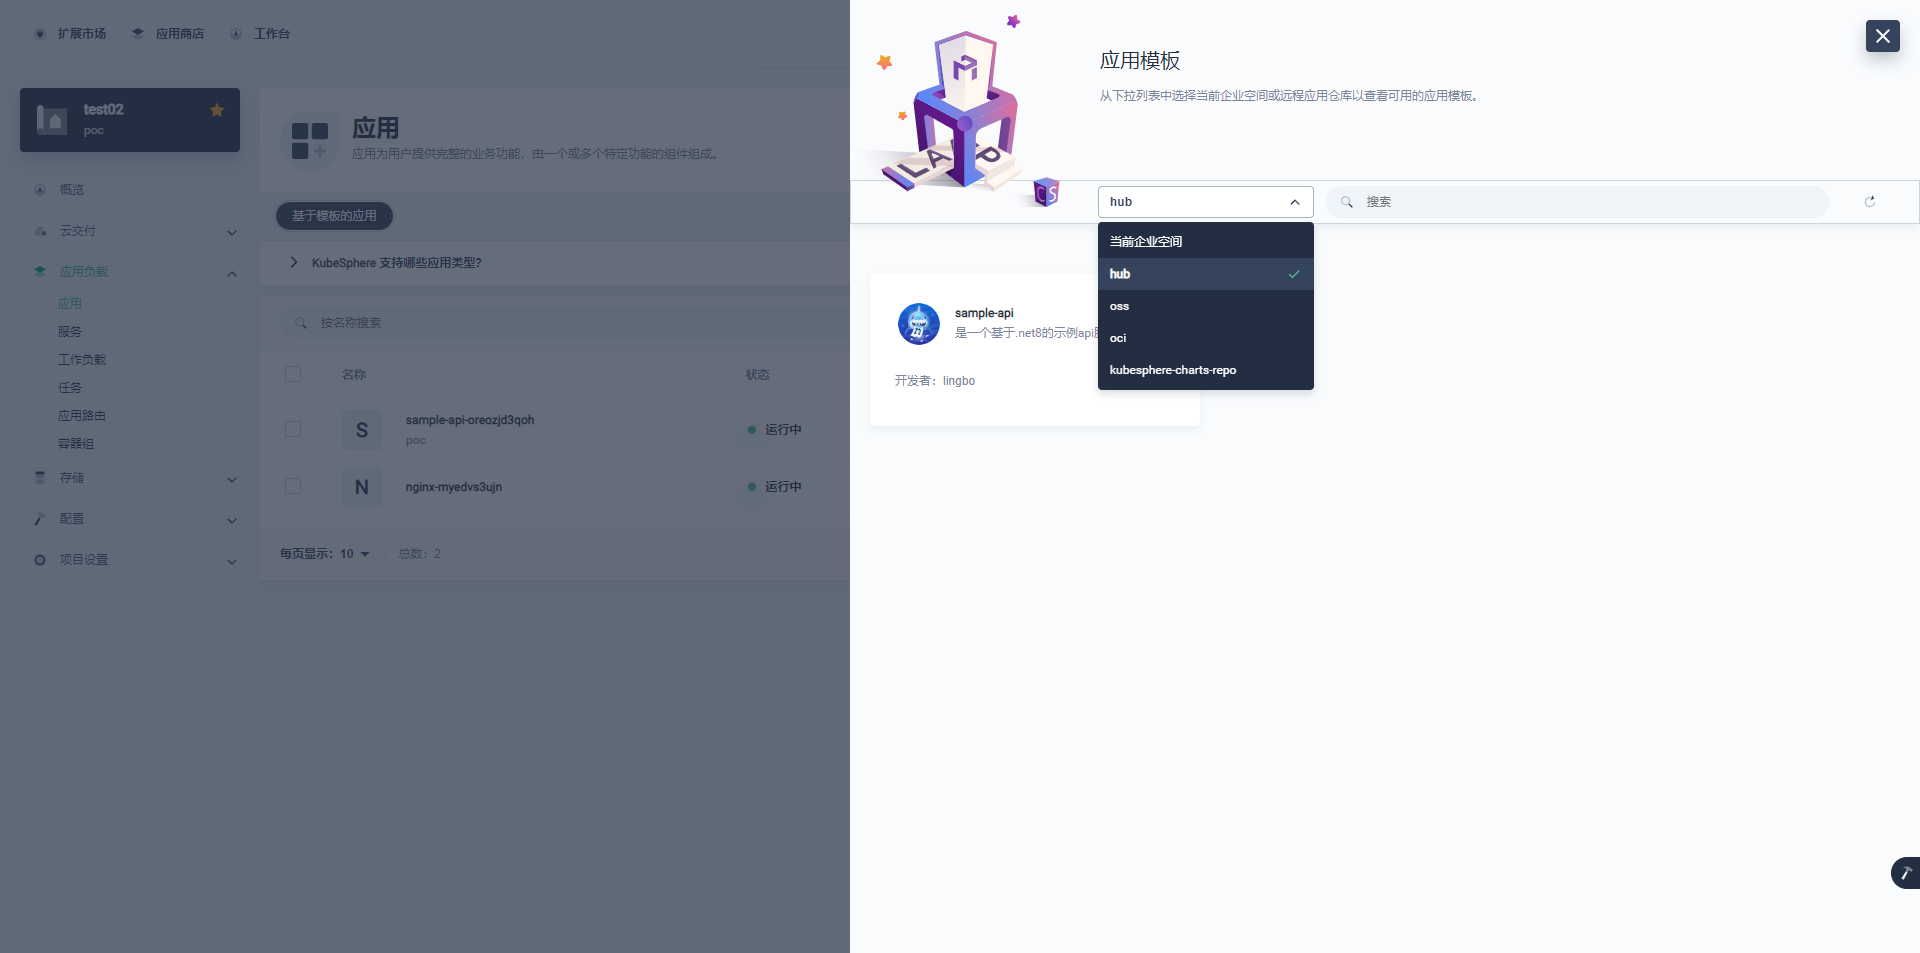Open the 应用商店 link in top bar

tap(179, 34)
